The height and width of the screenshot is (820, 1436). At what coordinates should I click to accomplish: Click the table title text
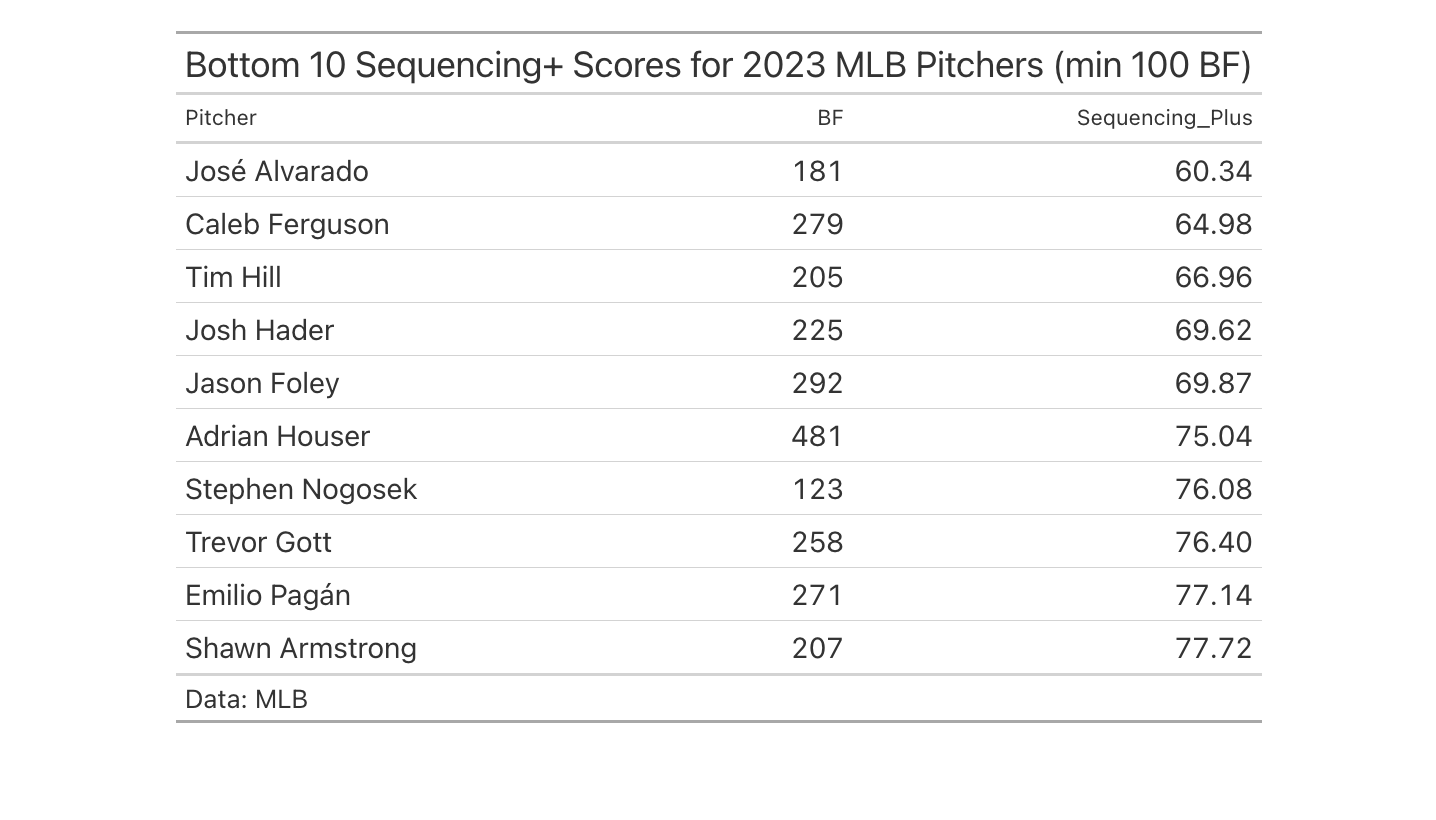(718, 65)
